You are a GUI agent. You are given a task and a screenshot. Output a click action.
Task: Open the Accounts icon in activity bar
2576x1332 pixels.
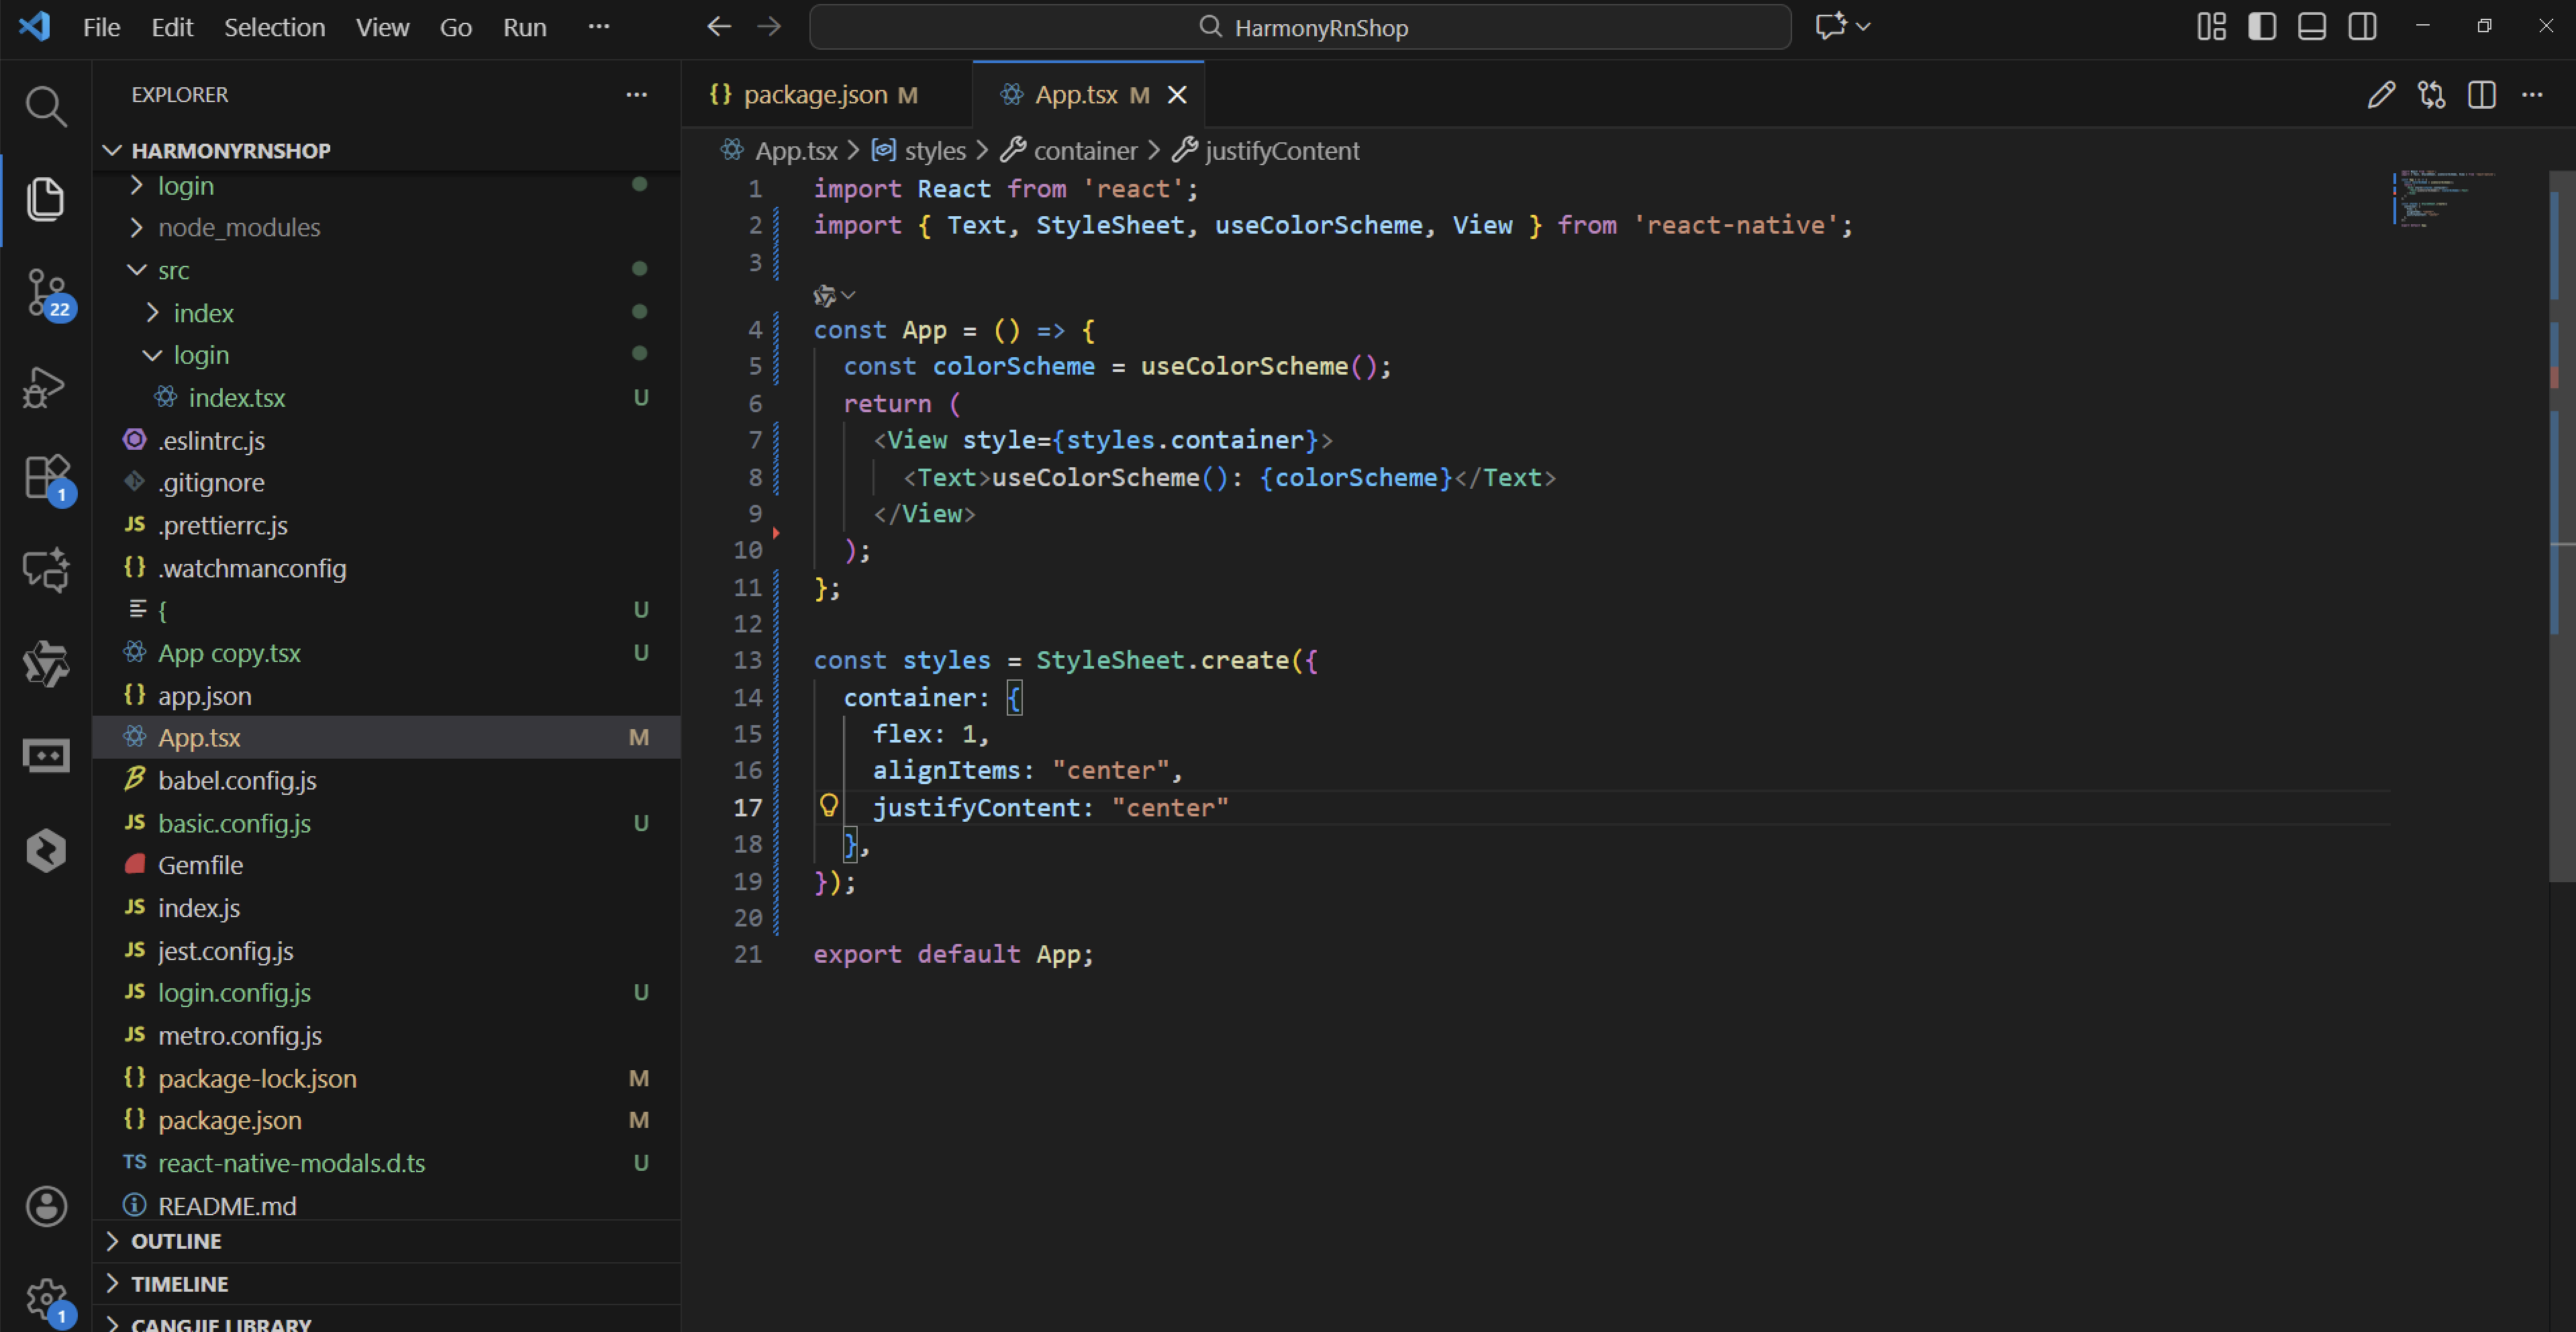pyautogui.click(x=45, y=1206)
